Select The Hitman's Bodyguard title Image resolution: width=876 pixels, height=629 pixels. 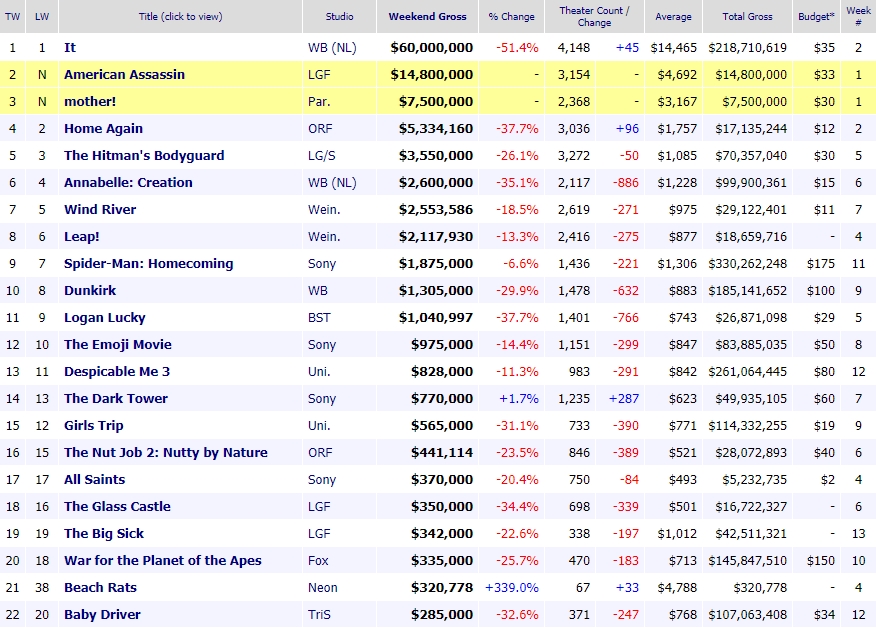[x=144, y=156]
